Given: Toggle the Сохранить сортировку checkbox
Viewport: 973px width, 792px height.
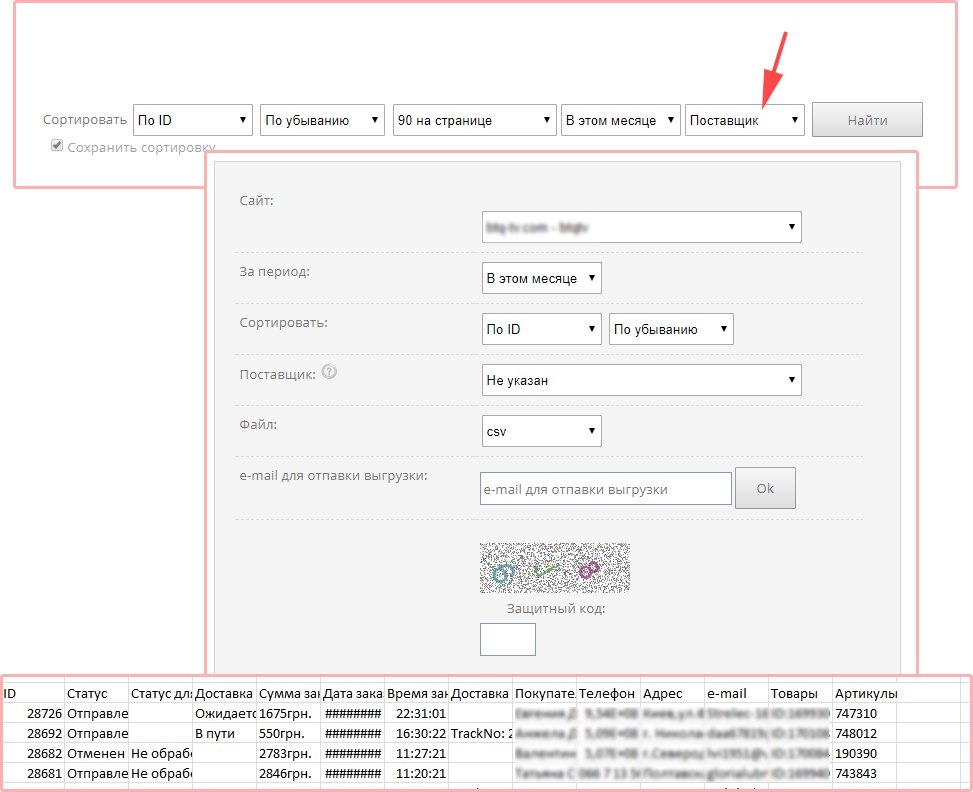Looking at the screenshot, I should pyautogui.click(x=58, y=146).
